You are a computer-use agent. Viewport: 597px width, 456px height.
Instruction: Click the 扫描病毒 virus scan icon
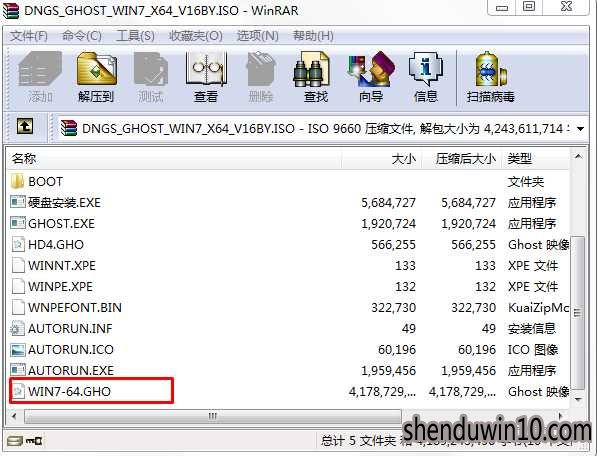point(490,77)
